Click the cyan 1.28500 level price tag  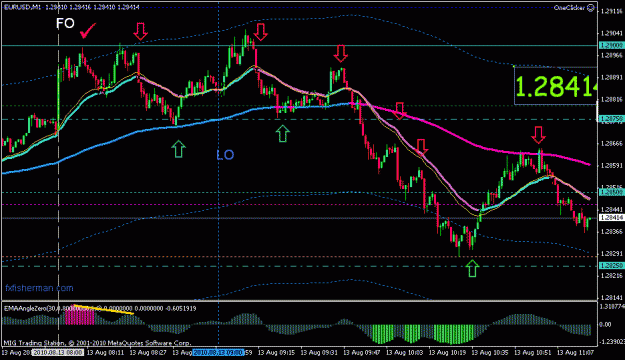[x=611, y=193]
